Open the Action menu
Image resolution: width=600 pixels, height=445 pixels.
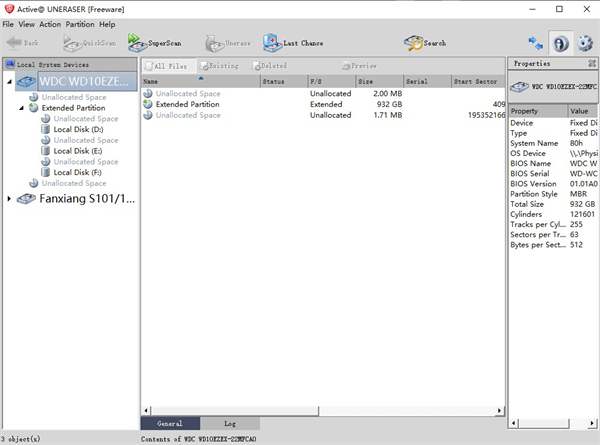point(50,24)
